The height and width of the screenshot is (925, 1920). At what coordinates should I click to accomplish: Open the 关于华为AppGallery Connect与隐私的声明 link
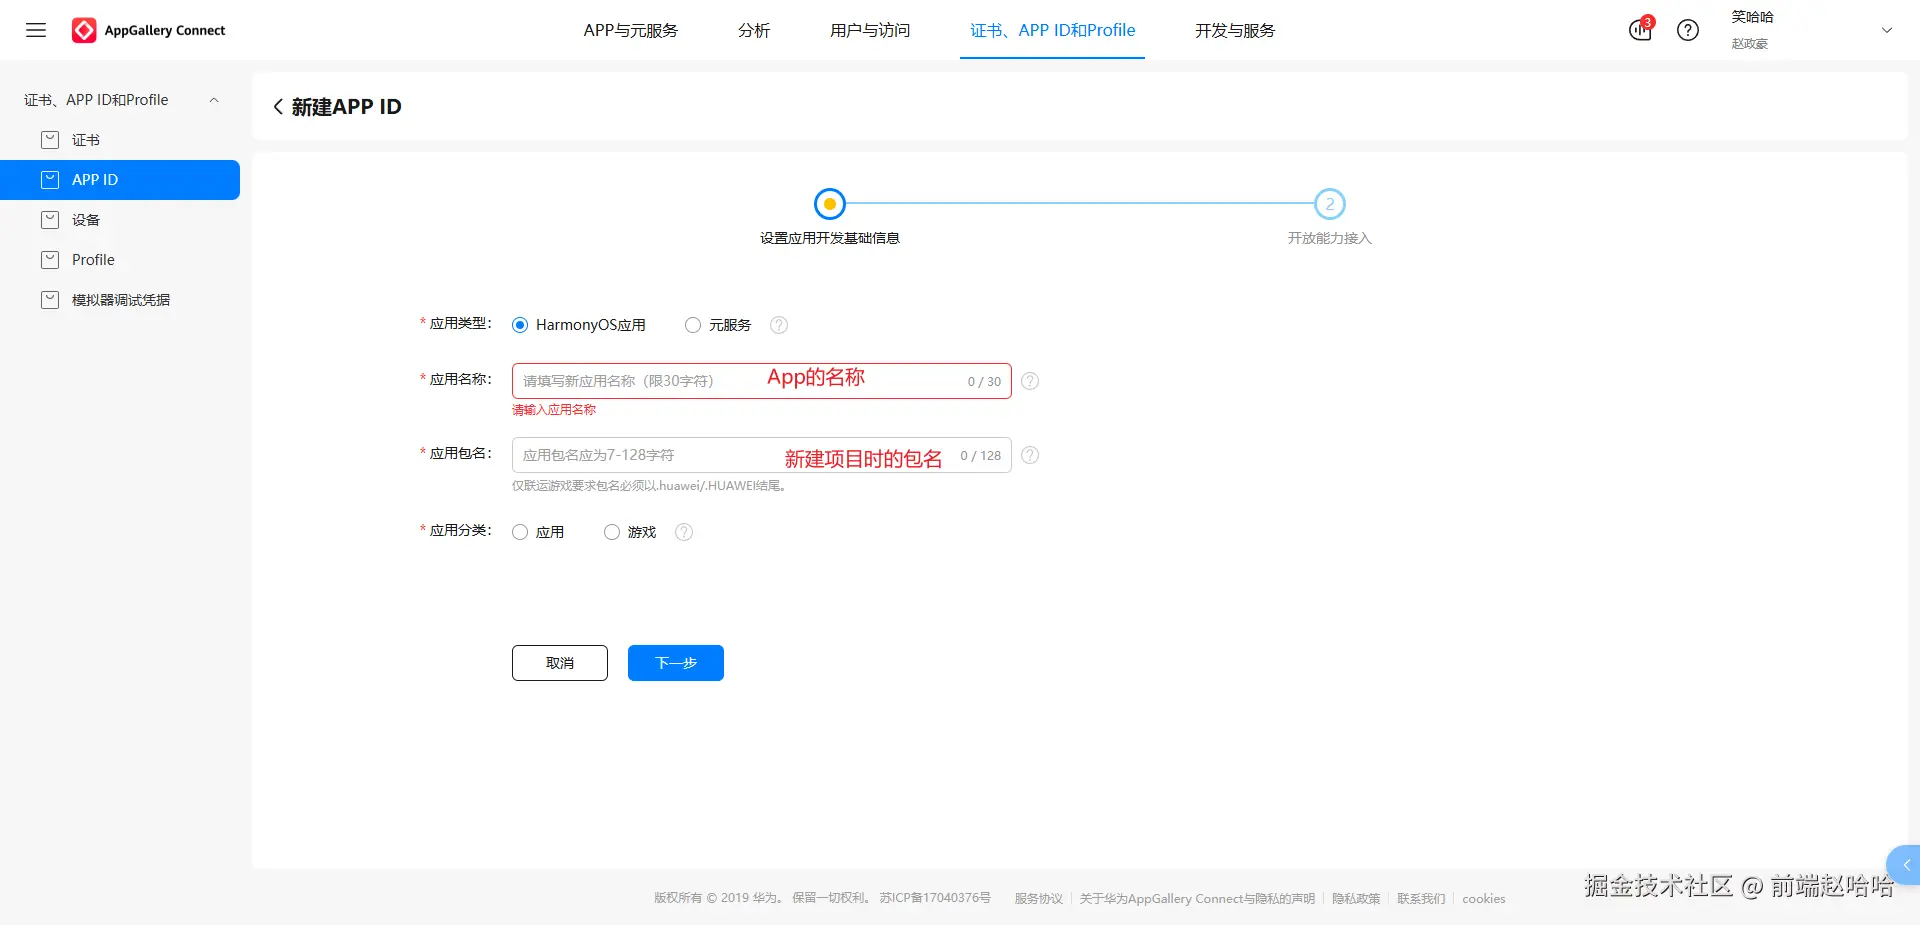click(x=1197, y=898)
